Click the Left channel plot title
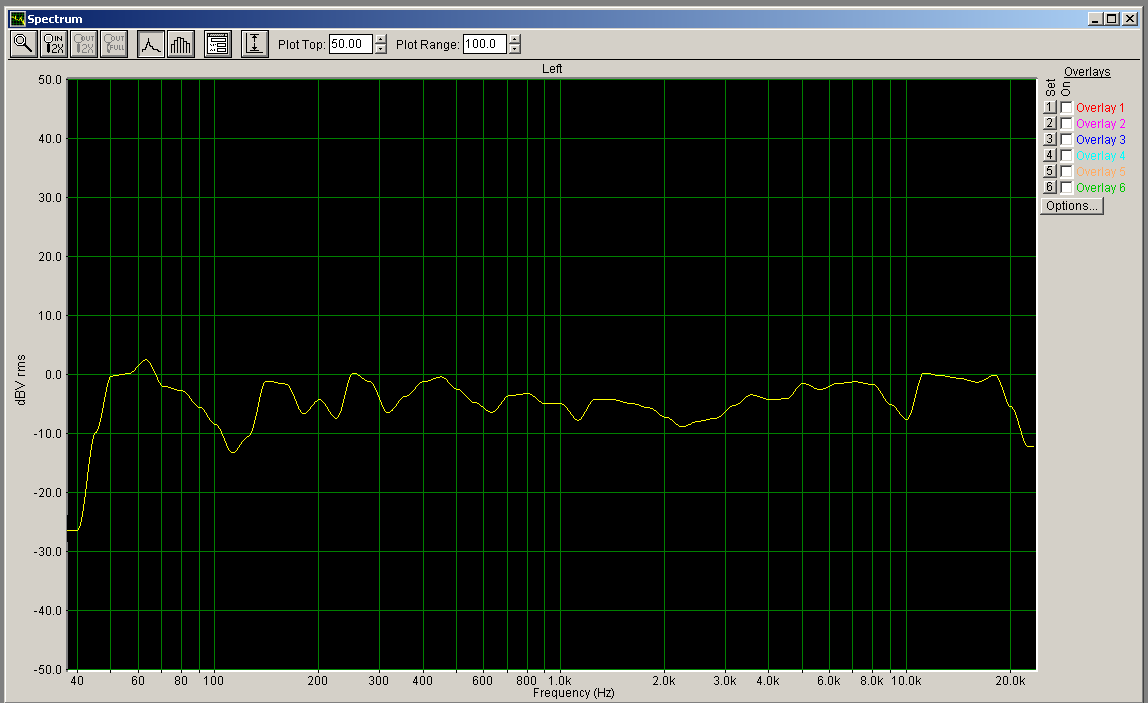1148x703 pixels. [552, 69]
